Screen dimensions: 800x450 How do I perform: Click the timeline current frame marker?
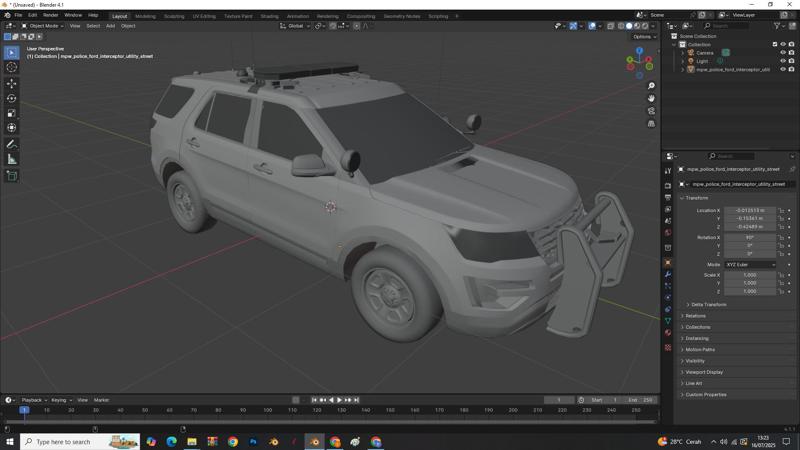point(24,410)
